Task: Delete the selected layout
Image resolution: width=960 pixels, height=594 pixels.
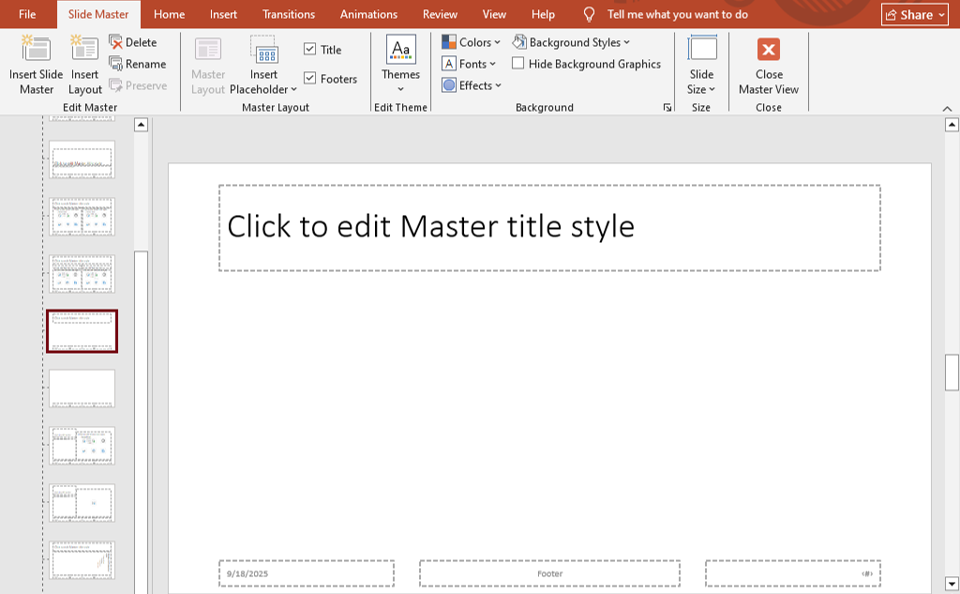Action: click(133, 42)
